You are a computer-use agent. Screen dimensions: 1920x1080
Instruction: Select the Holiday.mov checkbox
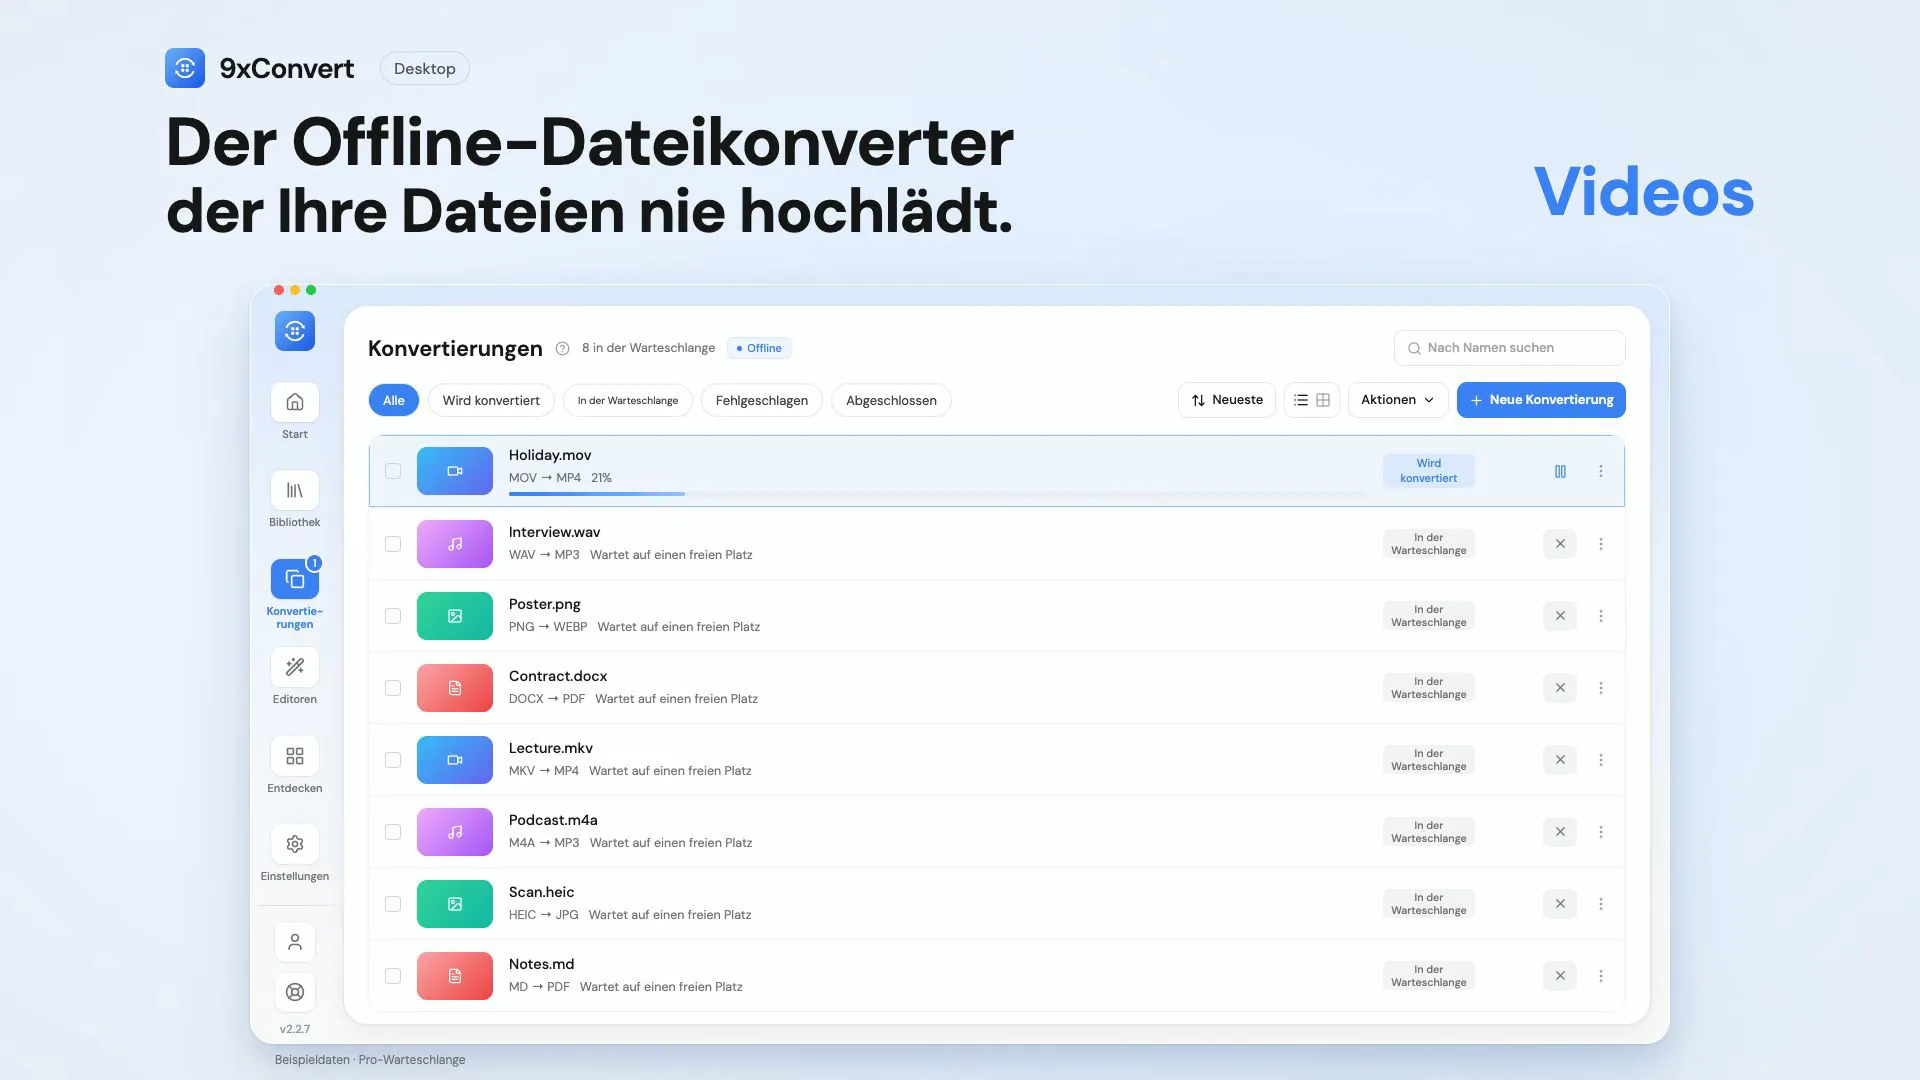[393, 471]
